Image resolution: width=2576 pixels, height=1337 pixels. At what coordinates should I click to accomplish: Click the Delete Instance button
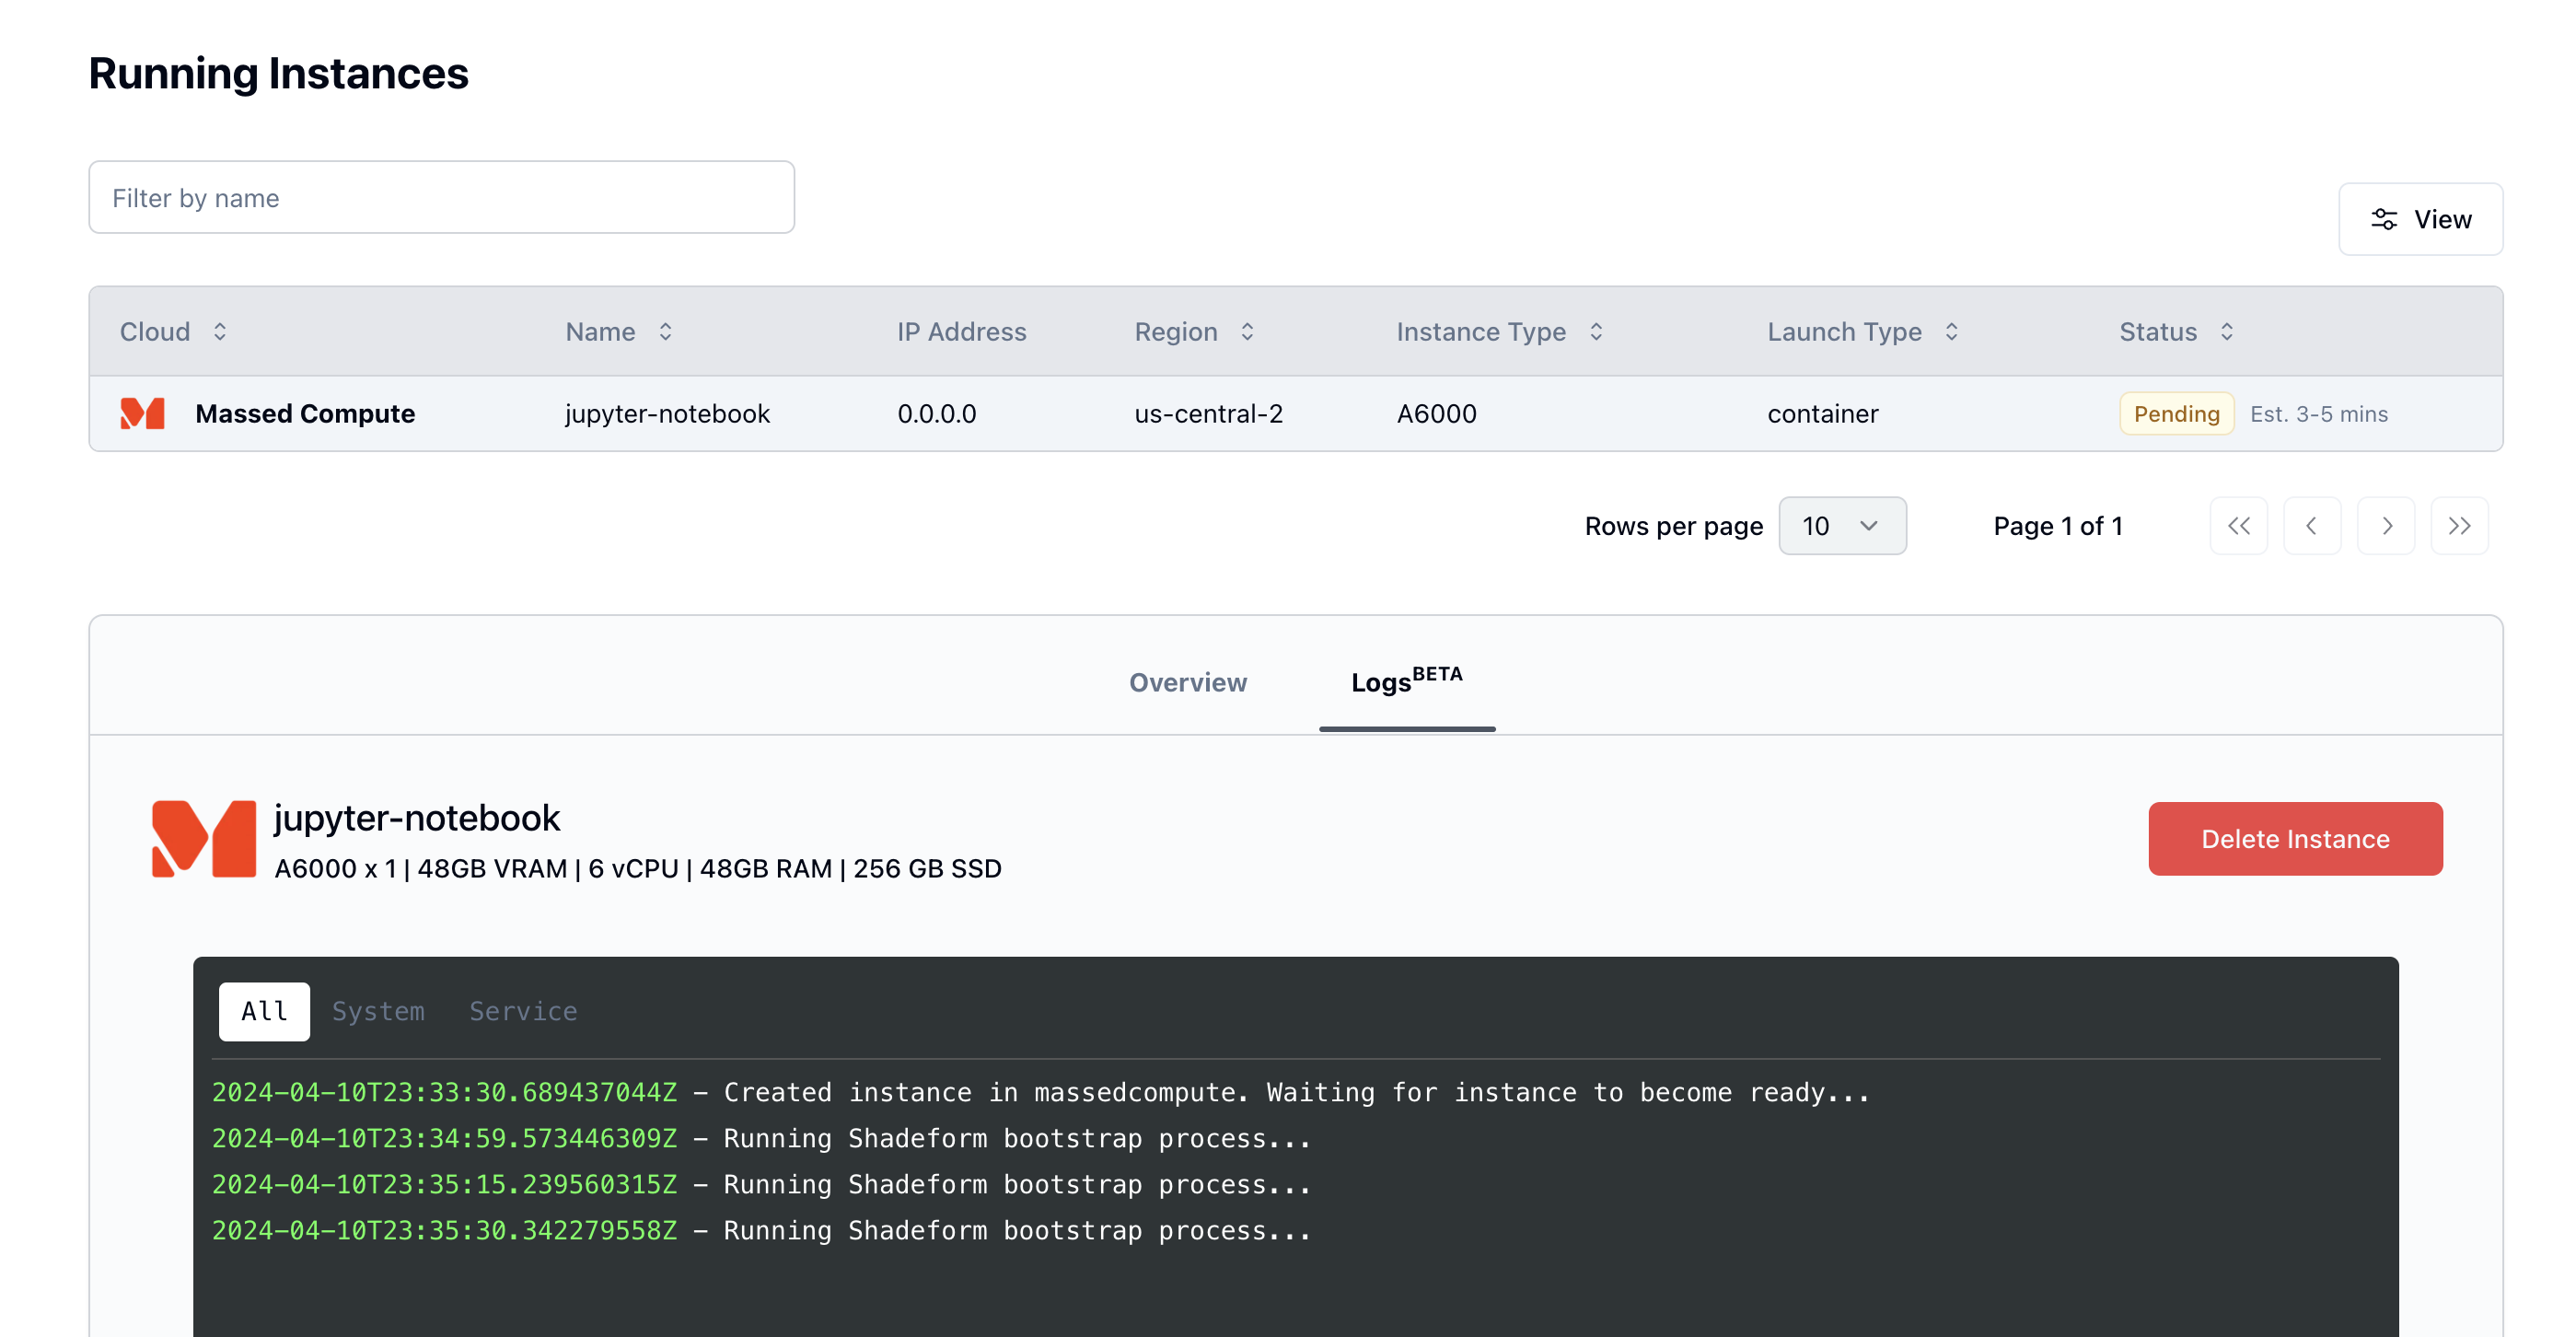pos(2295,839)
